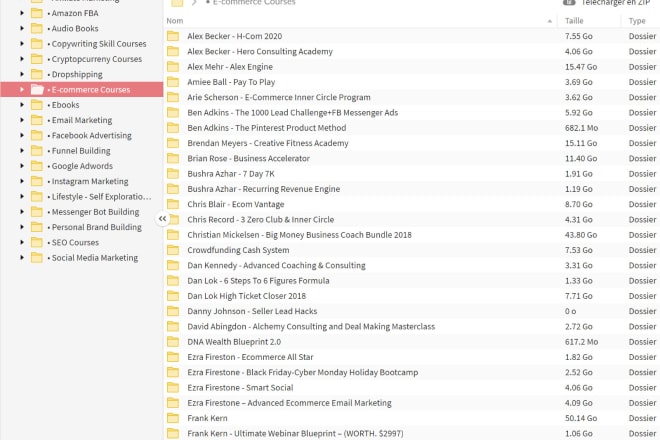
Task: Sort the list by the Nom column
Action: [x=175, y=21]
